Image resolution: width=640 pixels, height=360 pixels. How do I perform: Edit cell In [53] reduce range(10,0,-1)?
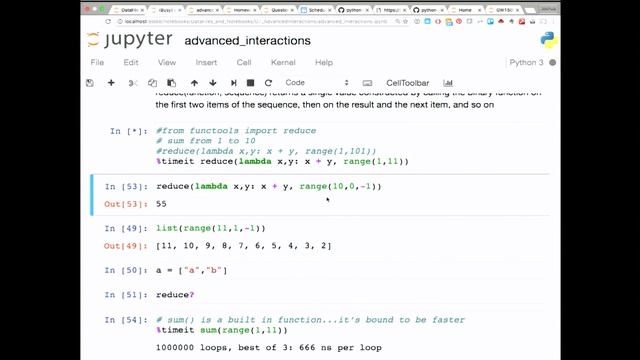[x=269, y=187]
